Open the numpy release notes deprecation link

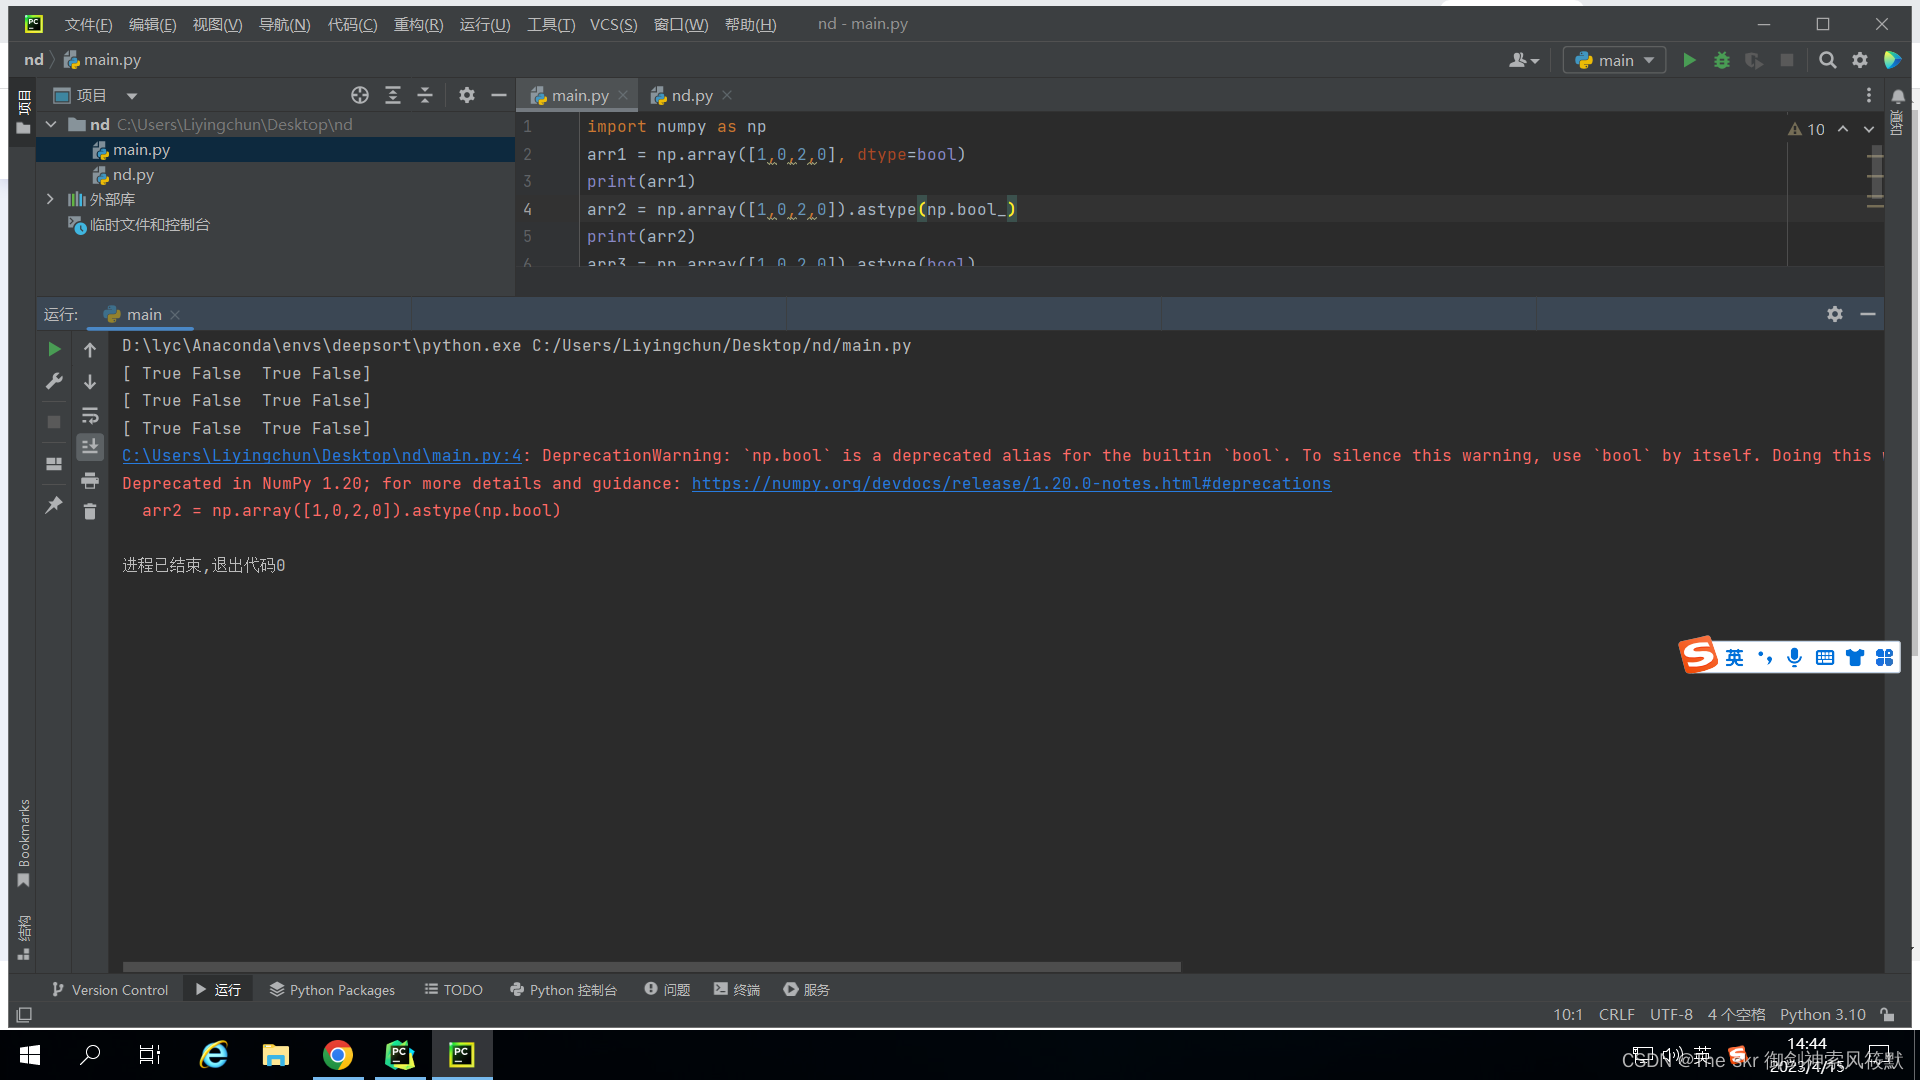click(1010, 483)
